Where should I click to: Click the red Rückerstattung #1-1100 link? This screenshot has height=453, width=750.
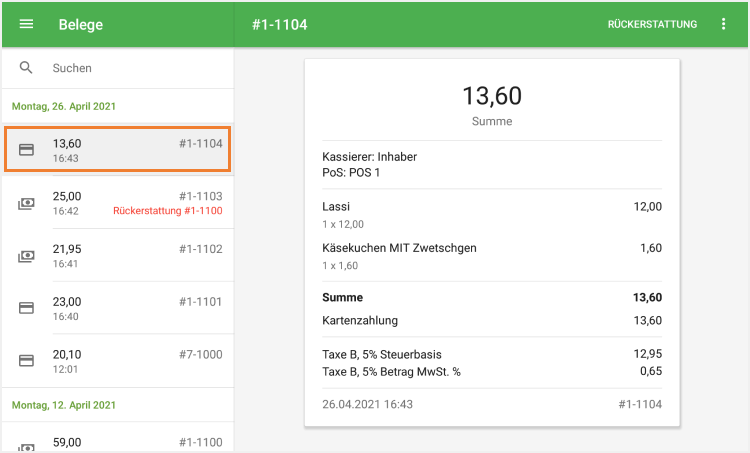point(168,211)
